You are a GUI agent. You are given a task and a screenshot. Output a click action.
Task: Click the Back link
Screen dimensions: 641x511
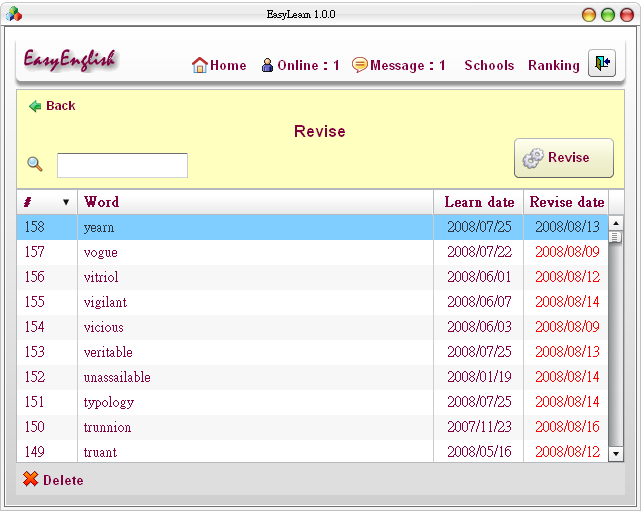61,106
